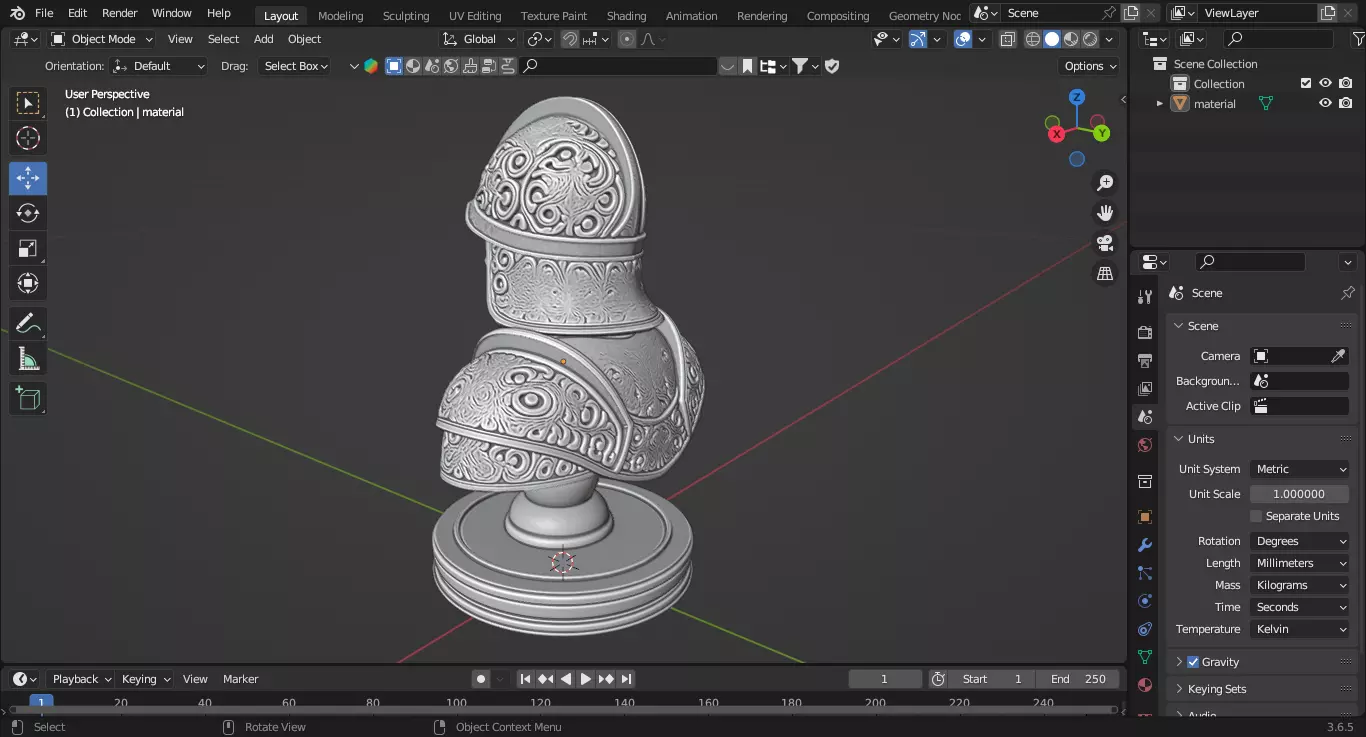Open the Physics properties tab
The width and height of the screenshot is (1366, 737).
(x=1145, y=601)
